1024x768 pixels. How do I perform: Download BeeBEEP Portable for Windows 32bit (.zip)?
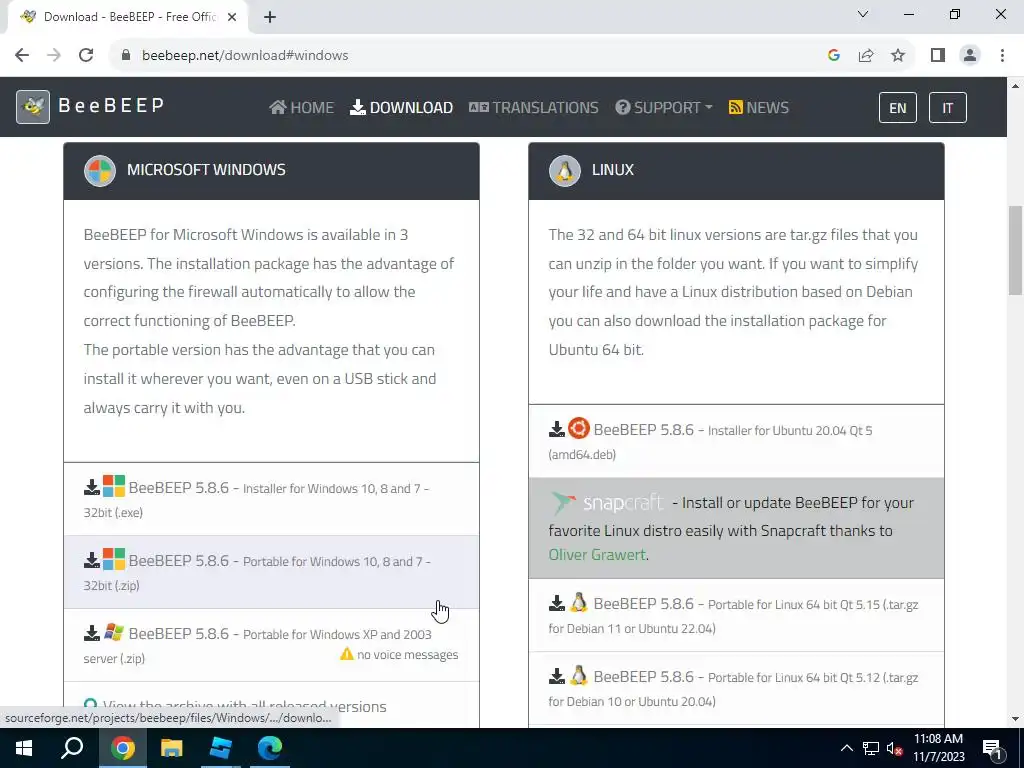tap(271, 573)
